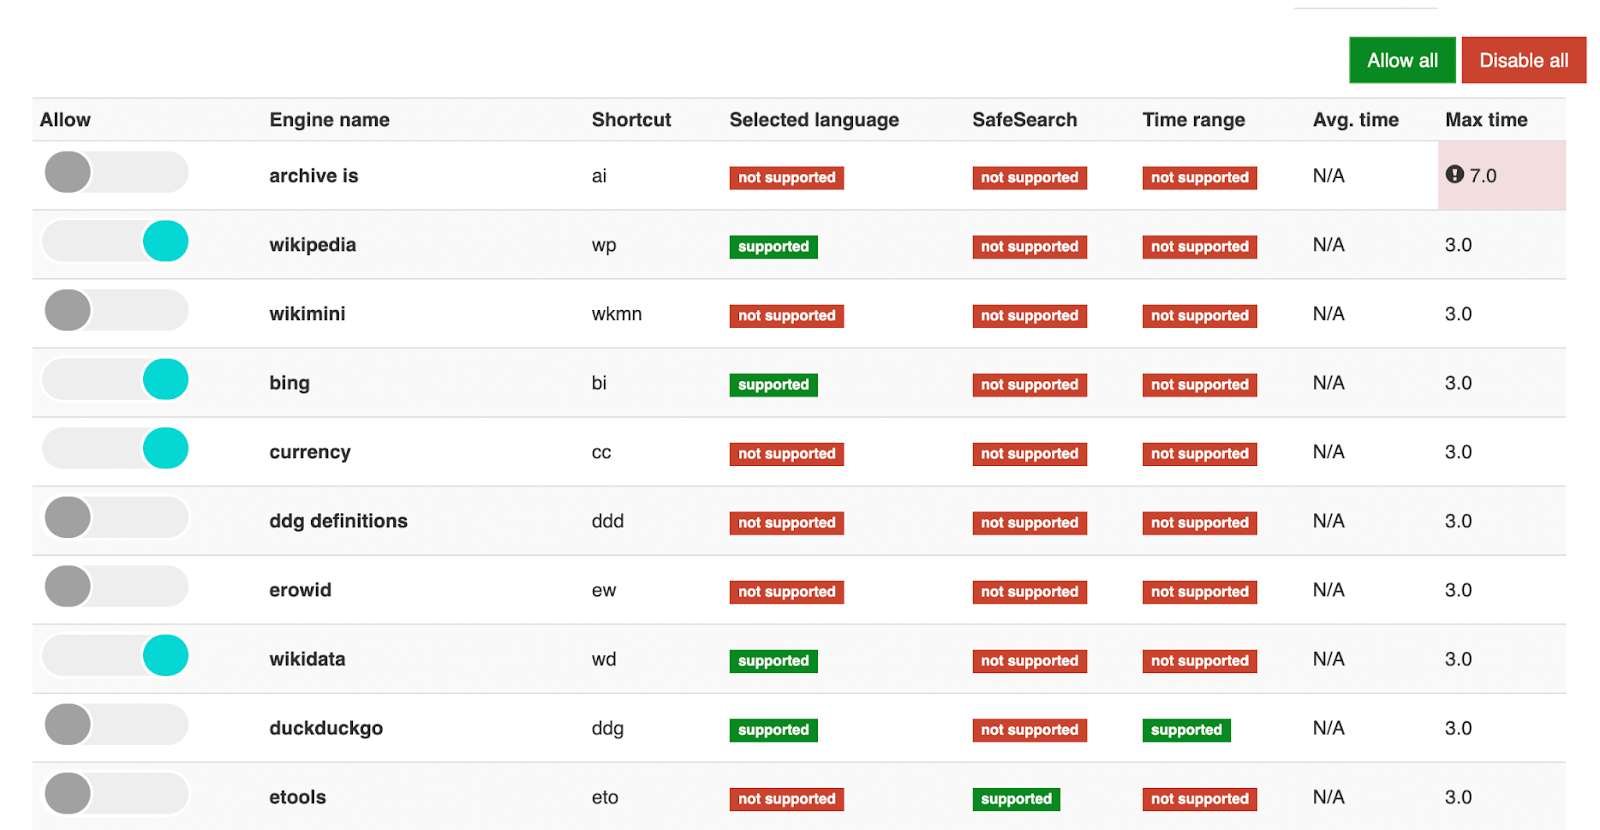
Task: Click the 'ddd' shortcut cell
Action: click(x=607, y=521)
